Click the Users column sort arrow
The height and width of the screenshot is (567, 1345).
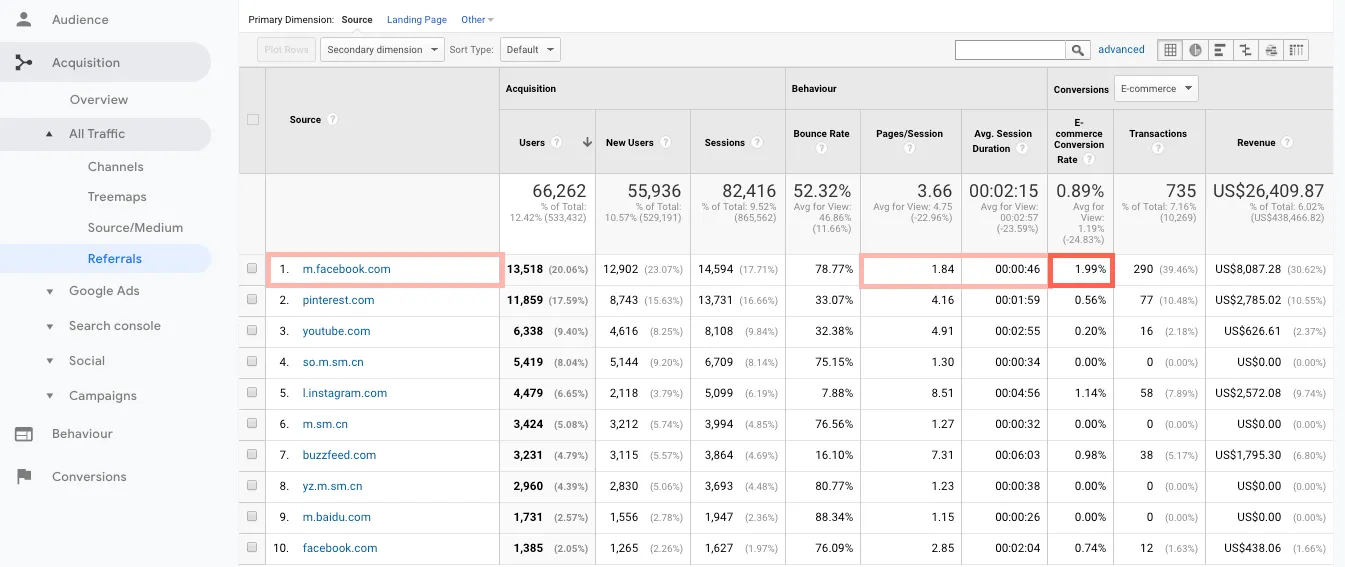pos(587,142)
